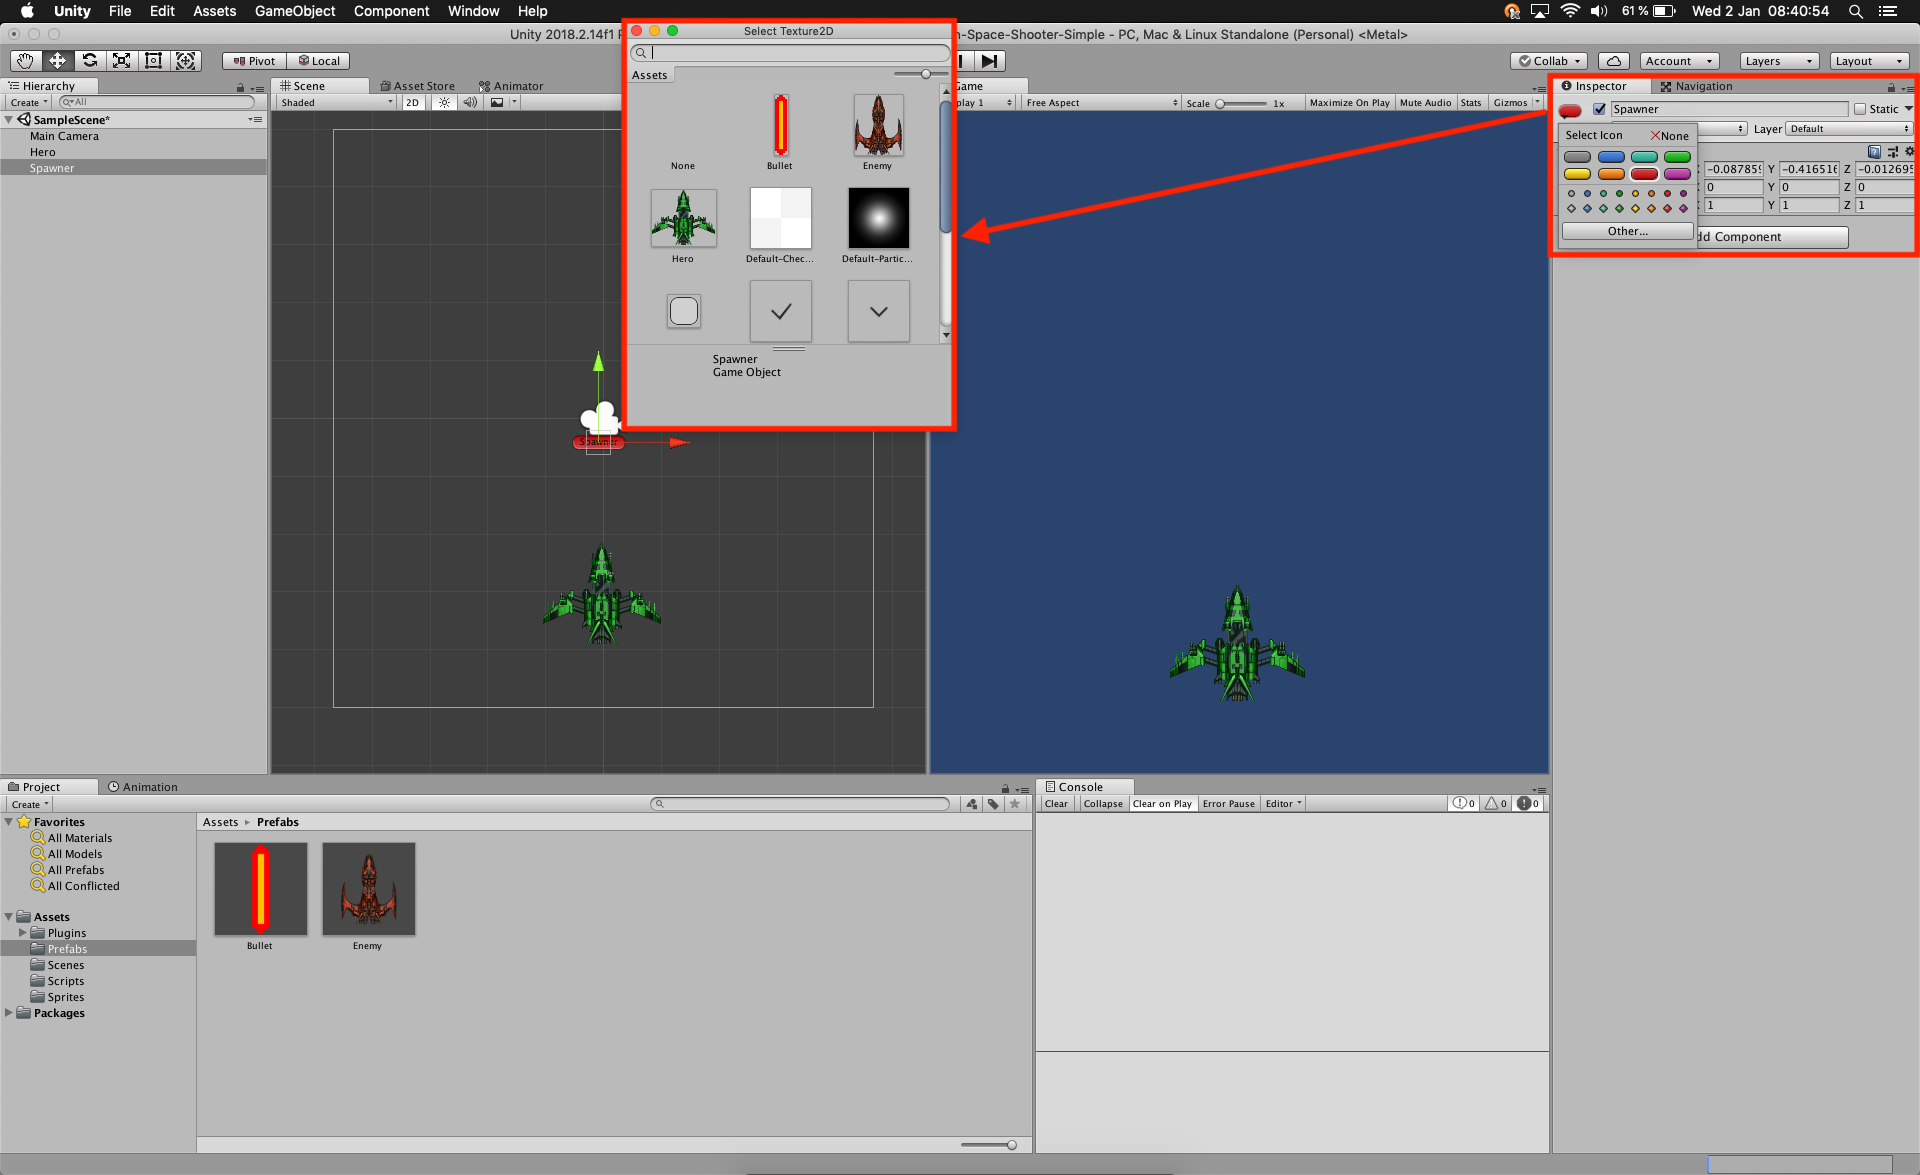This screenshot has width=1920, height=1175.
Task: Select the Rotate tool
Action: click(x=89, y=61)
